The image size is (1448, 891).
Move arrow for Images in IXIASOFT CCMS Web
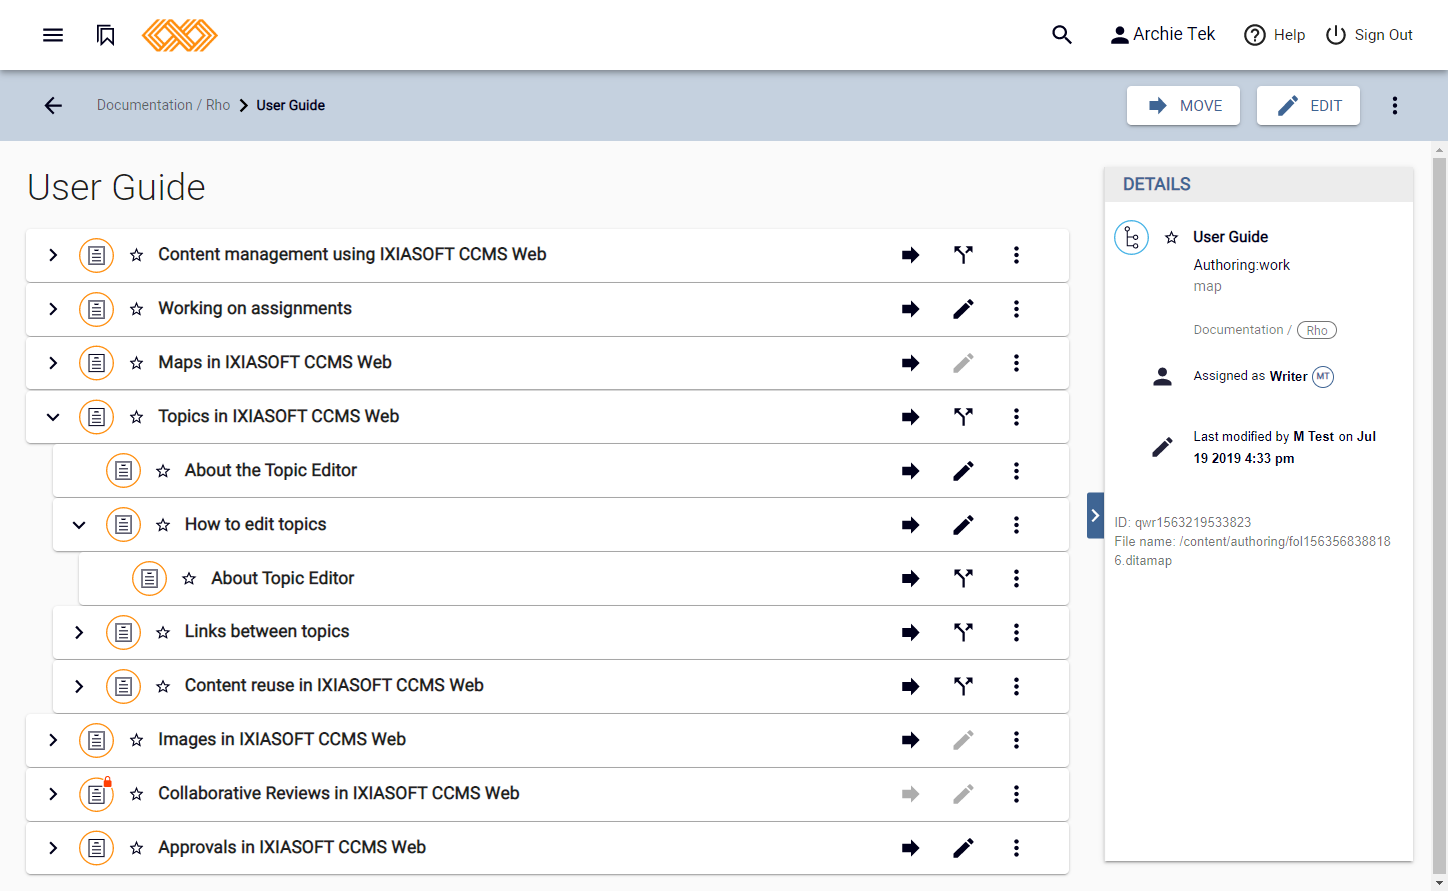click(910, 740)
